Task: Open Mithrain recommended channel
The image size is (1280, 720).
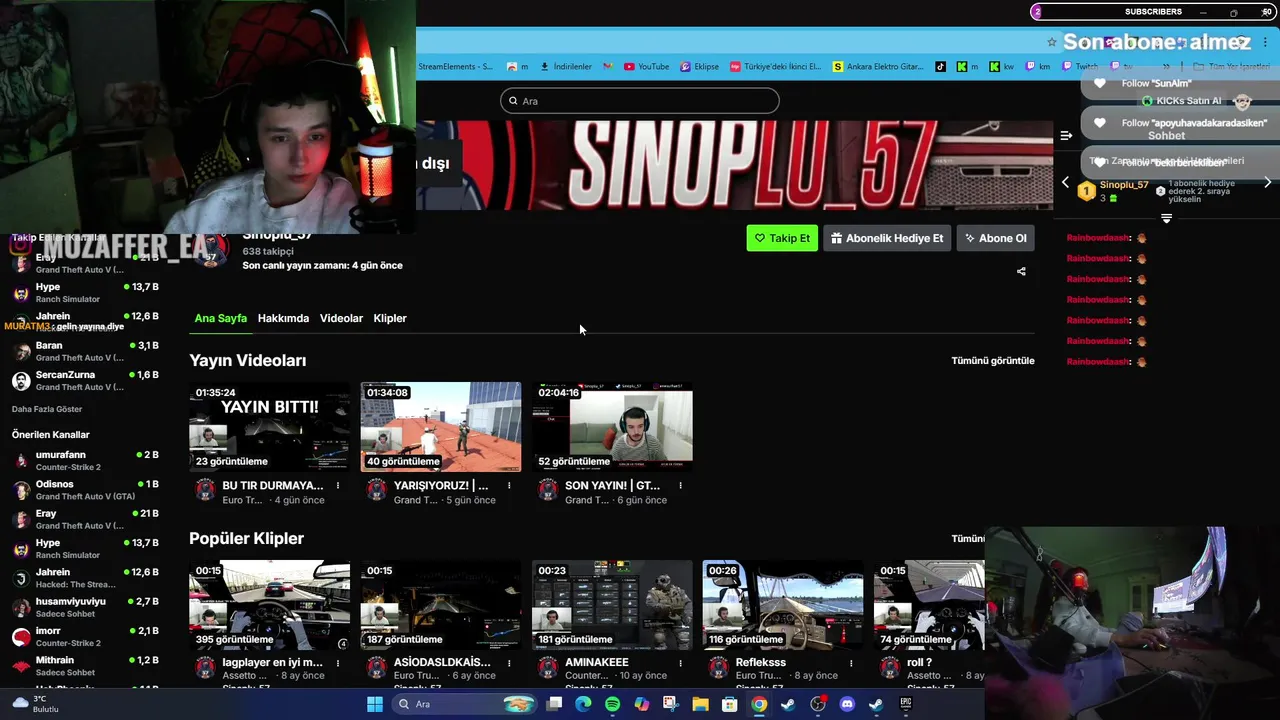Action: point(85,666)
